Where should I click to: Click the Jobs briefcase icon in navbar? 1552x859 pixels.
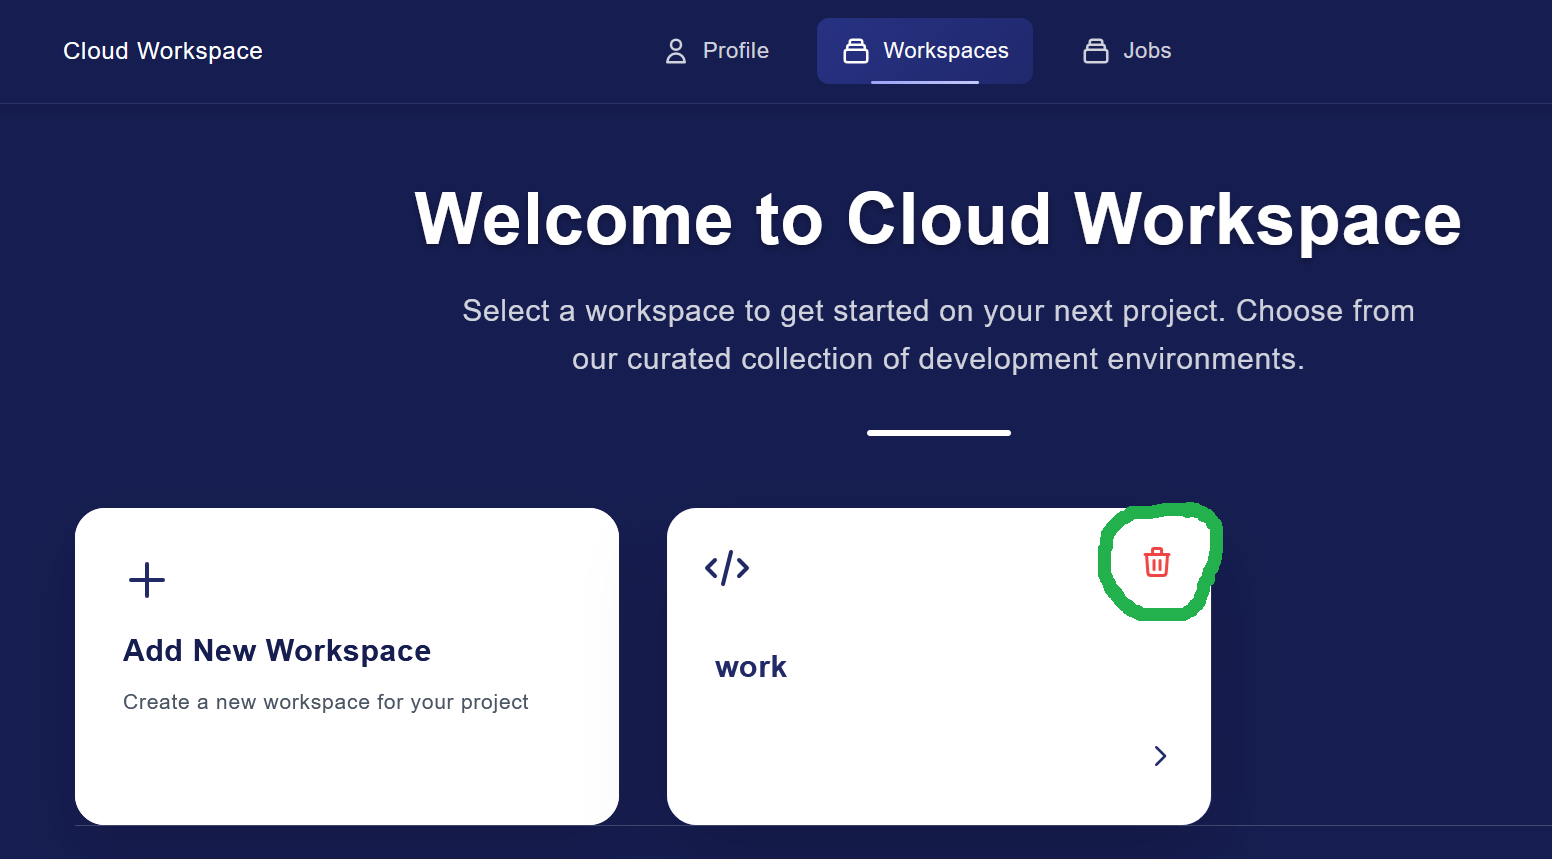pos(1096,51)
